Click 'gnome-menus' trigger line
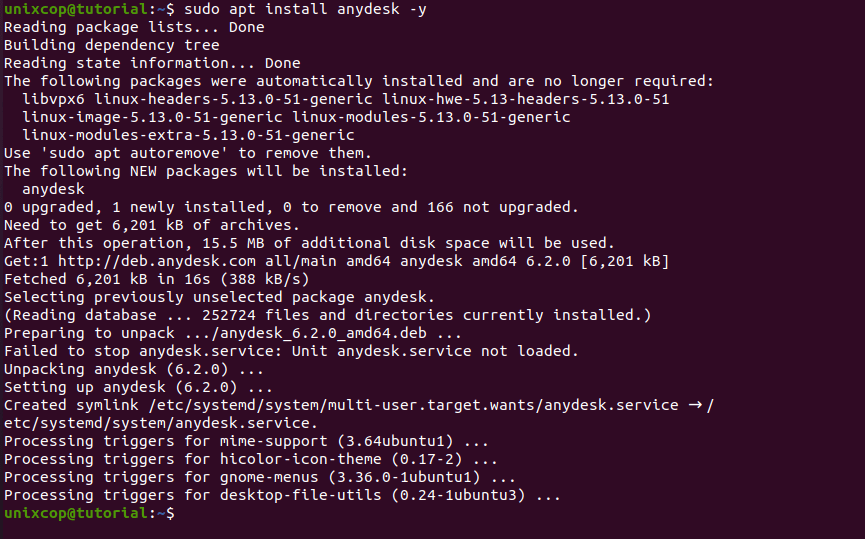This screenshot has width=865, height=539. (260, 477)
